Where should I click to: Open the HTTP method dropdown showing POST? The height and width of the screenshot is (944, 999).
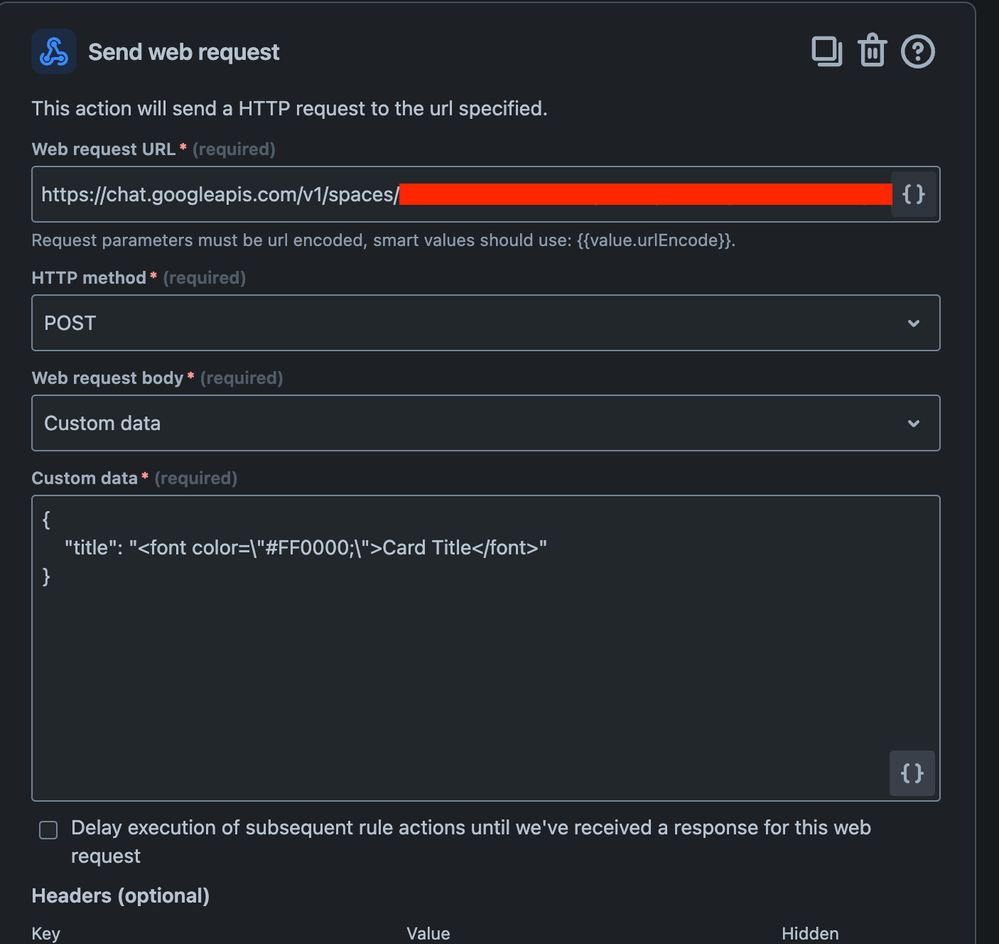coord(485,323)
